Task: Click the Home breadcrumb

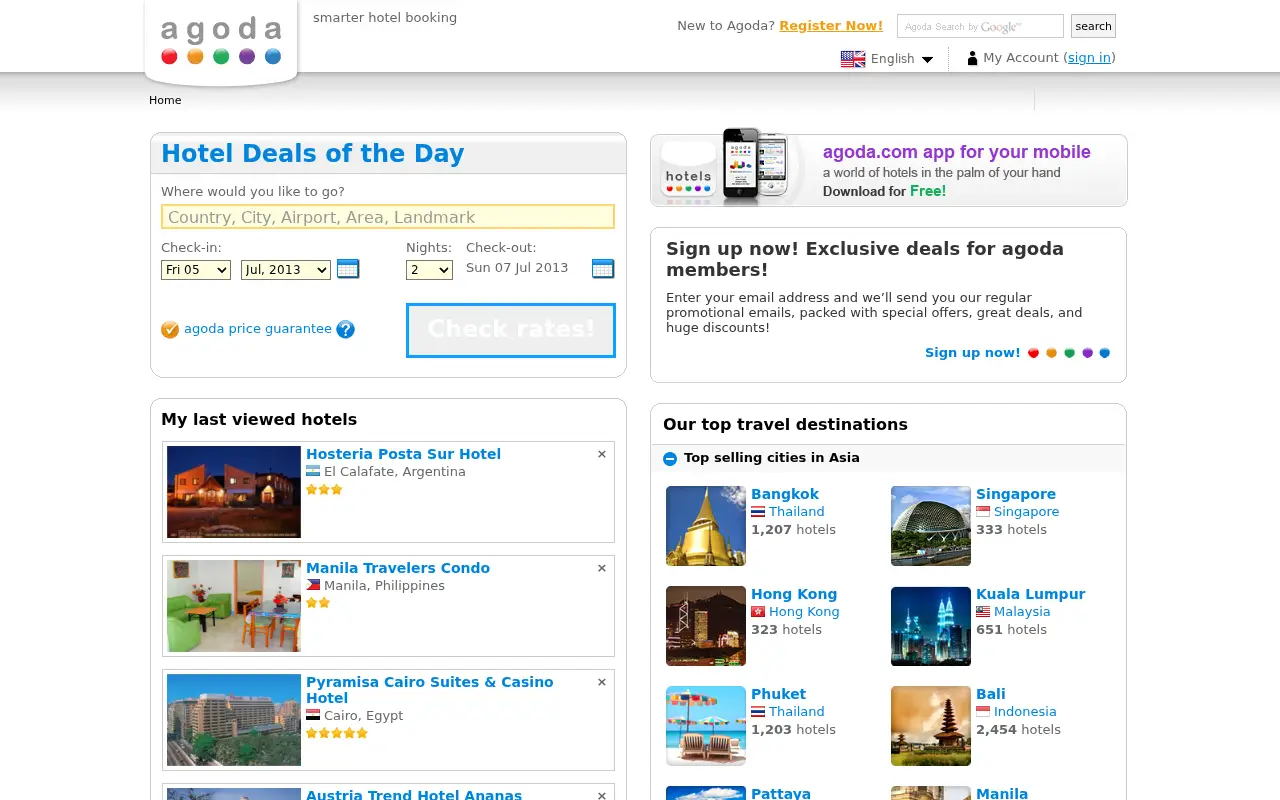Action: click(x=165, y=100)
